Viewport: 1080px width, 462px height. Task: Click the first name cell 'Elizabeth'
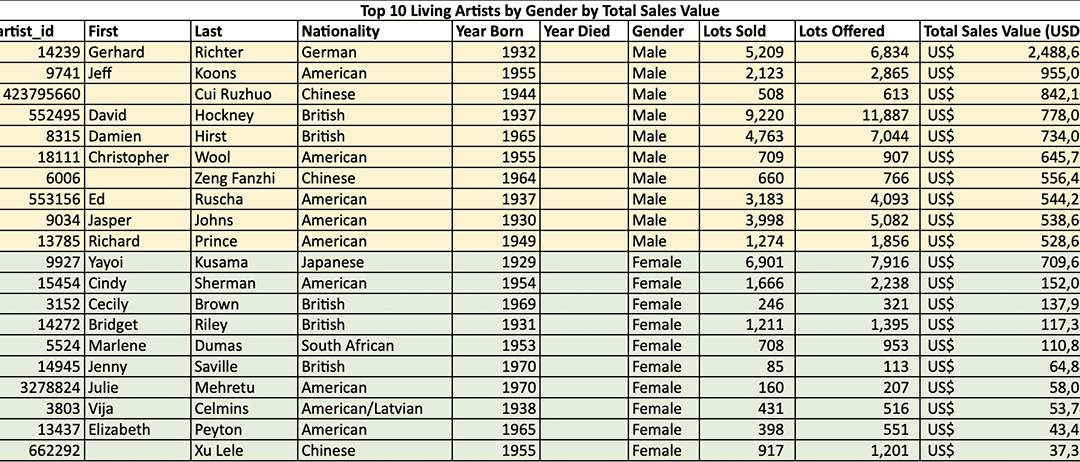[x=119, y=430]
